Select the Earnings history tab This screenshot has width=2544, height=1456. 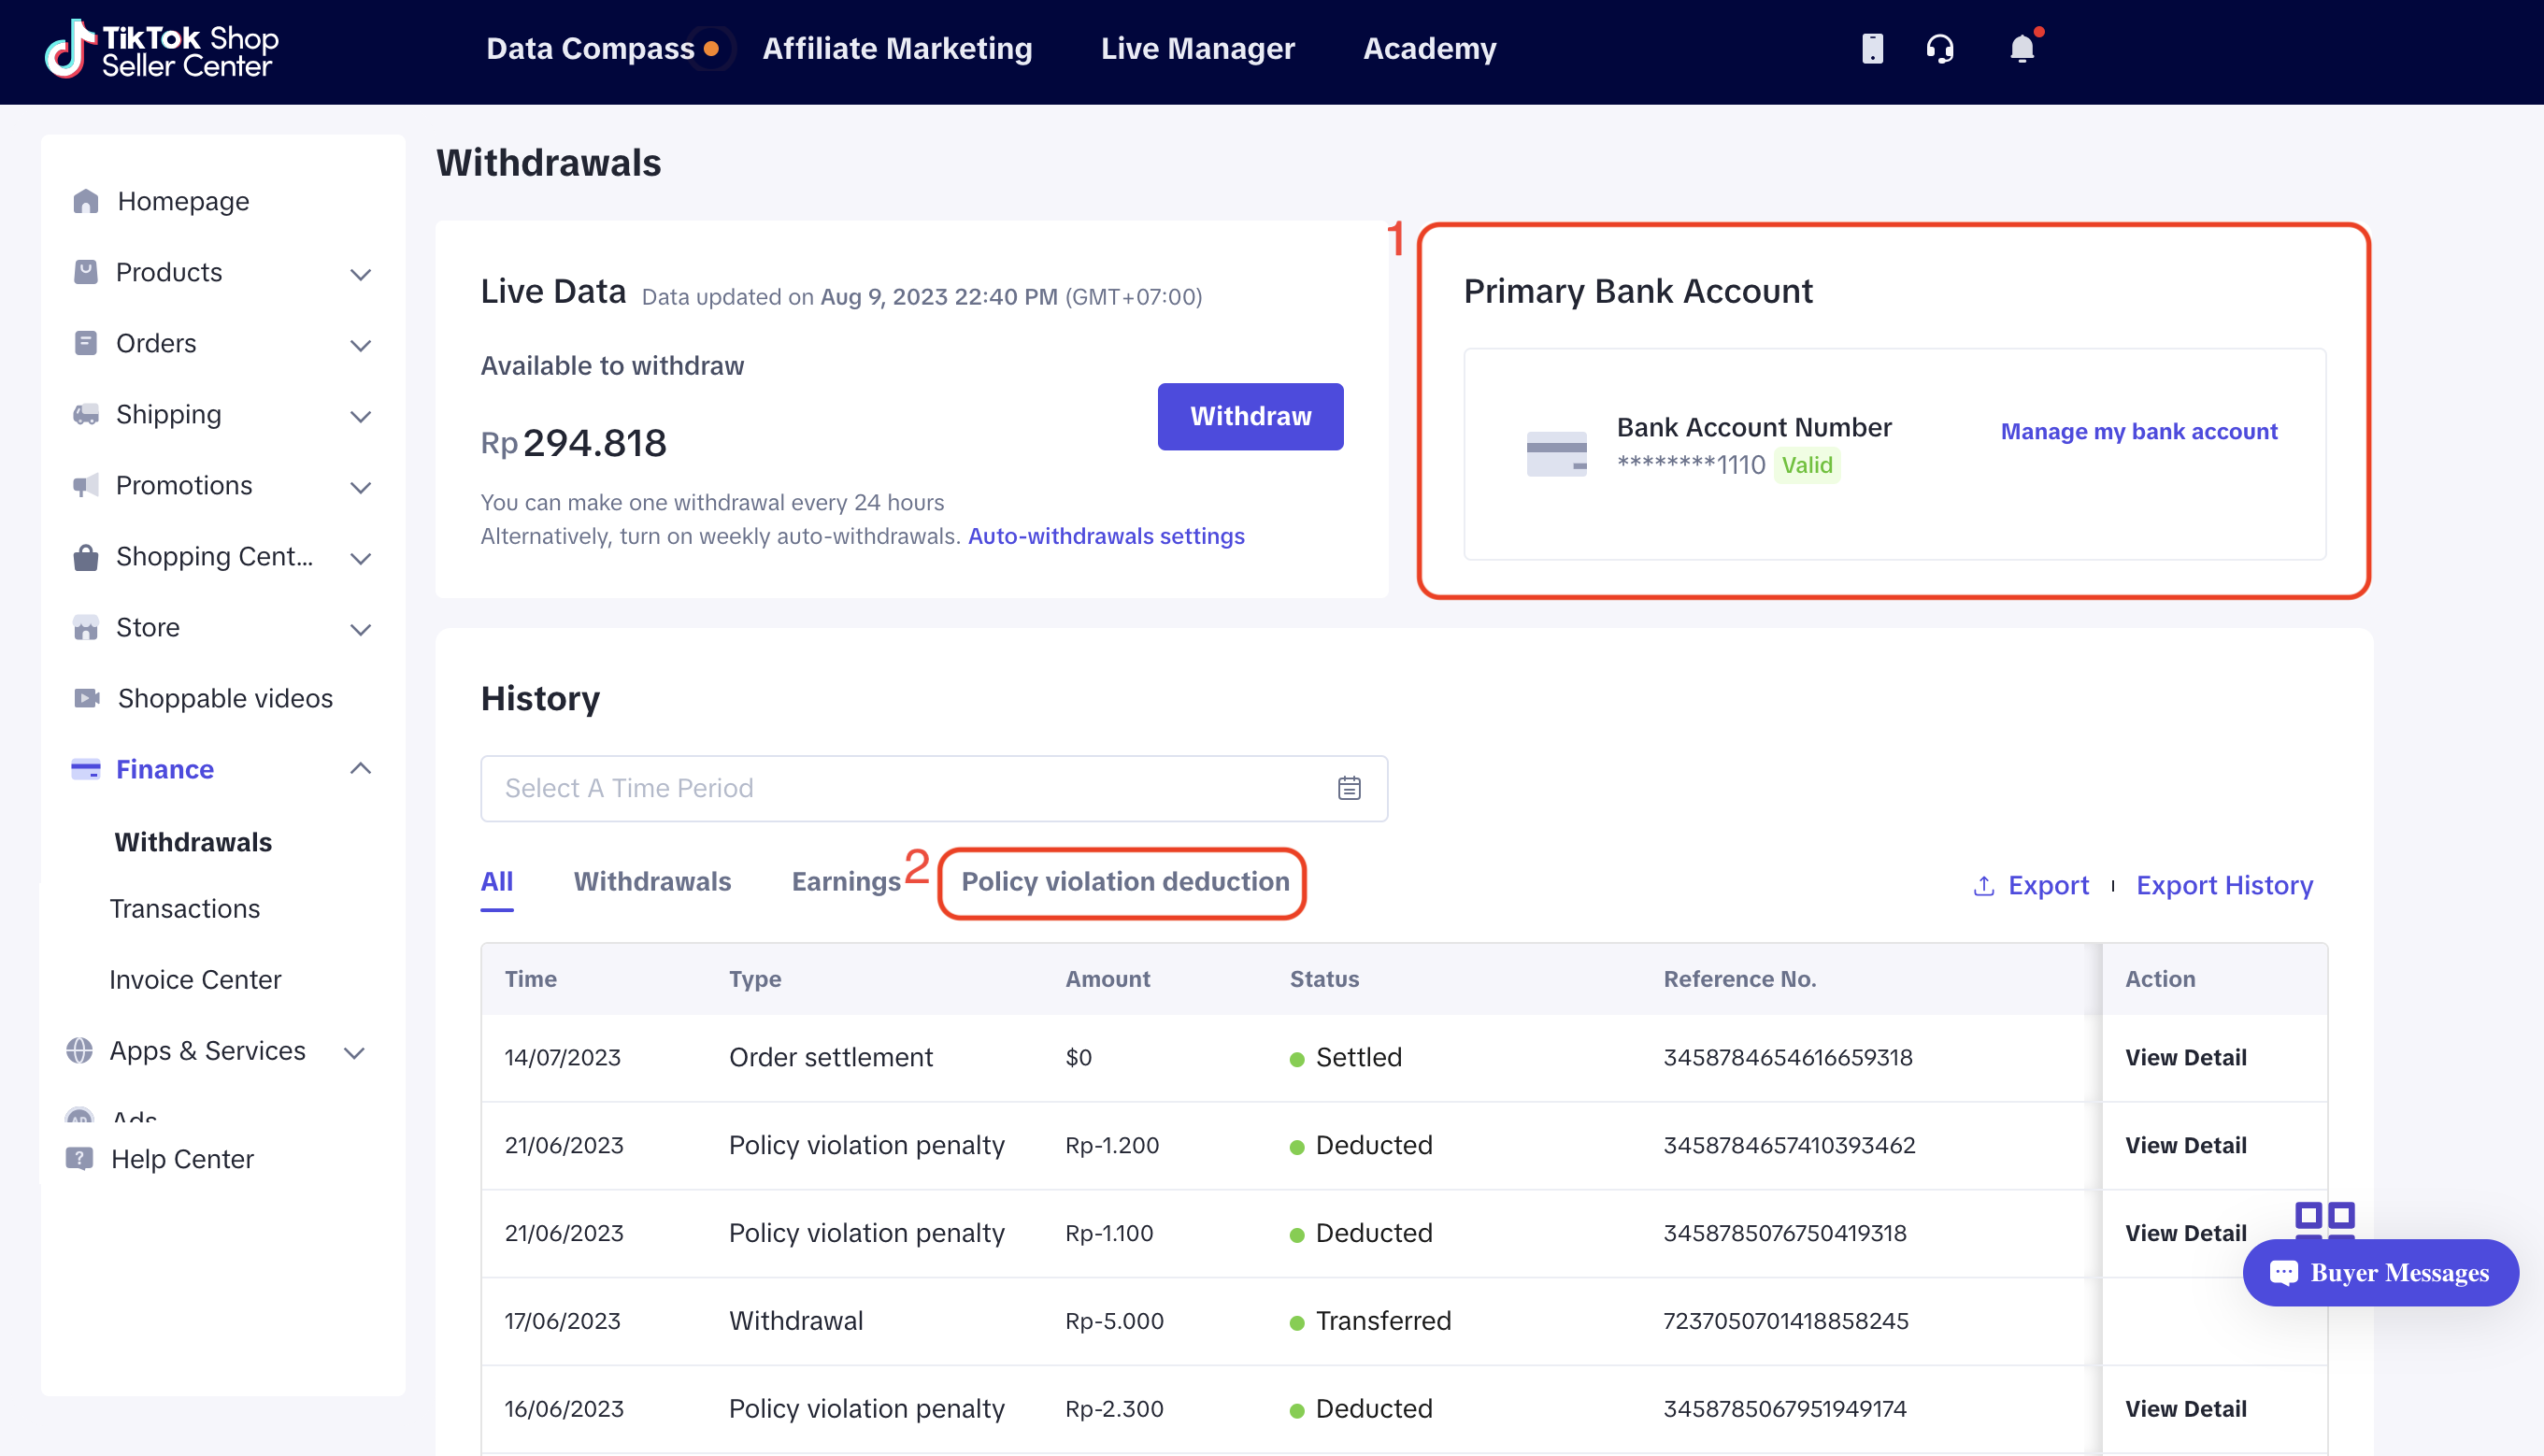(846, 882)
